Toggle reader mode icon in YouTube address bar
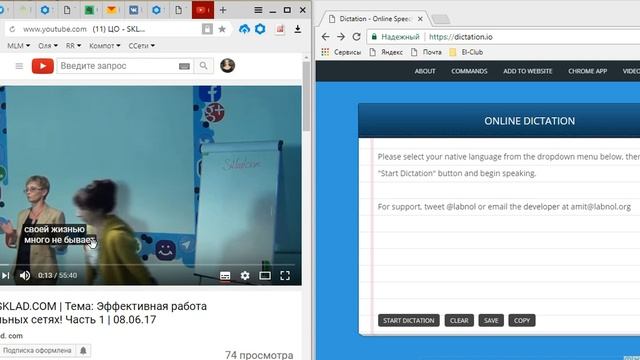 [x=207, y=29]
